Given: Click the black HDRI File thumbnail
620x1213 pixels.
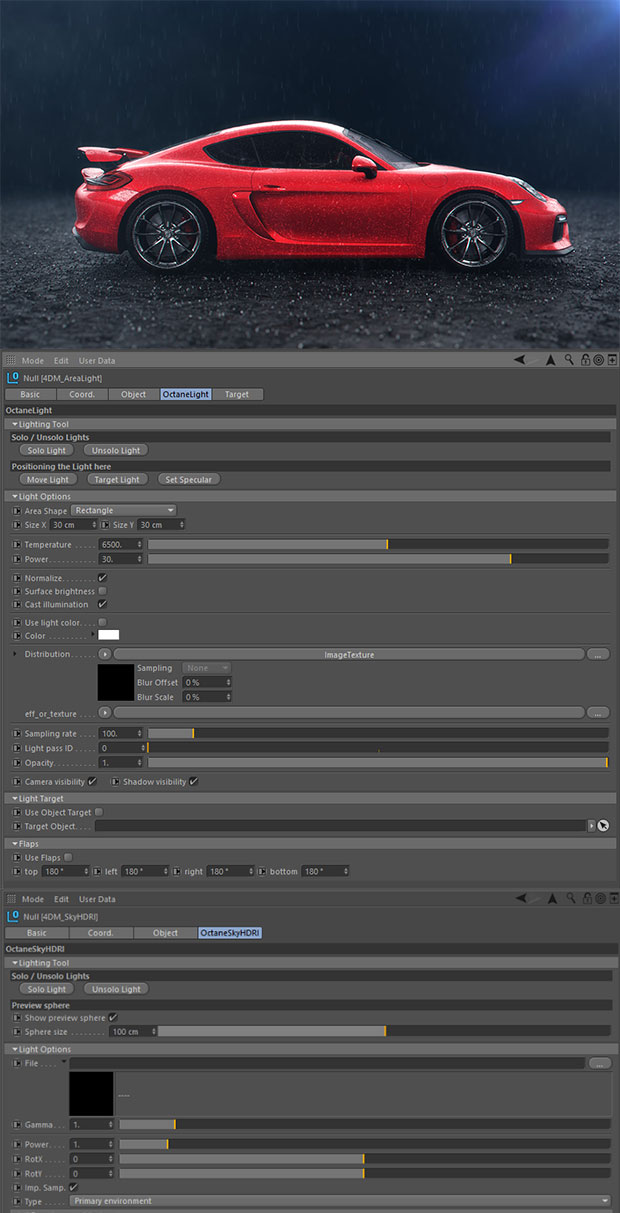Looking at the screenshot, I should click(x=91, y=1094).
